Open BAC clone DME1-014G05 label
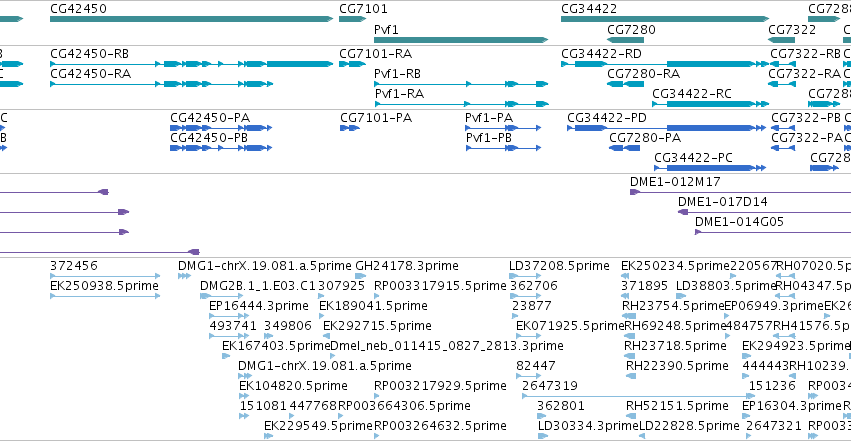 pos(739,221)
